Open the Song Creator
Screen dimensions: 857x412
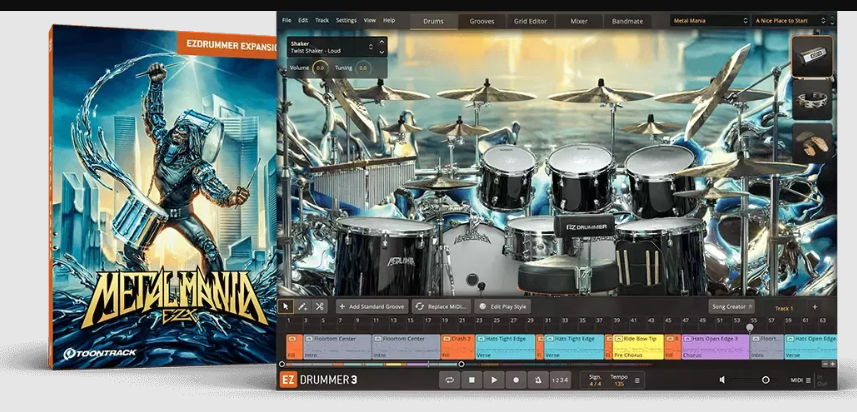(x=731, y=307)
